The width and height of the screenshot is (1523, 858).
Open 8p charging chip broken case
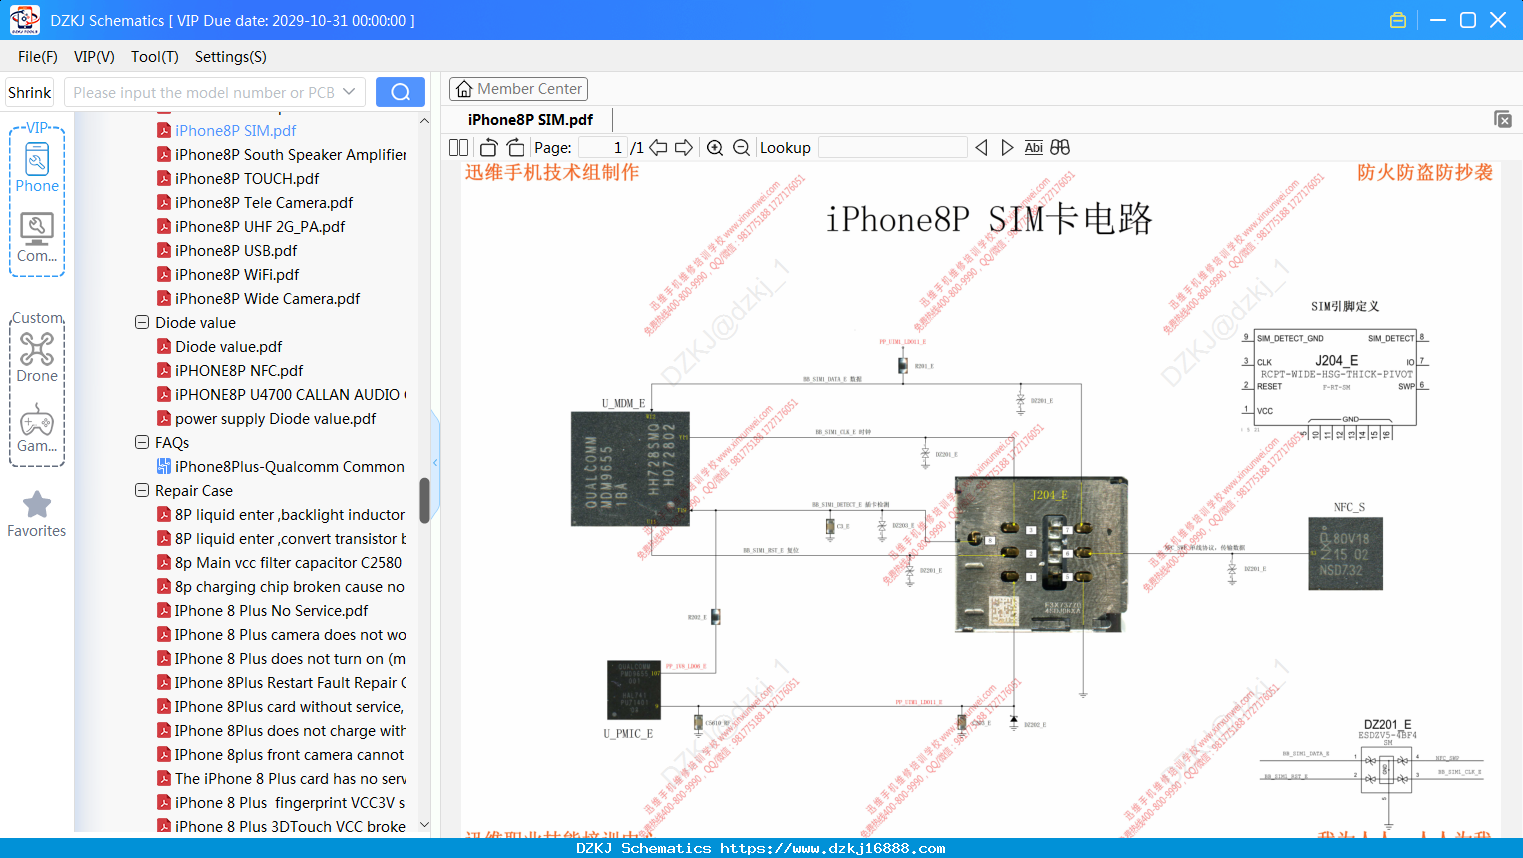point(290,587)
